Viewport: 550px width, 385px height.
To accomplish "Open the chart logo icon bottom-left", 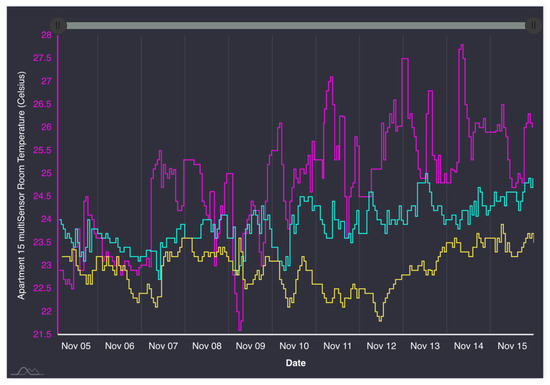I will (27, 370).
